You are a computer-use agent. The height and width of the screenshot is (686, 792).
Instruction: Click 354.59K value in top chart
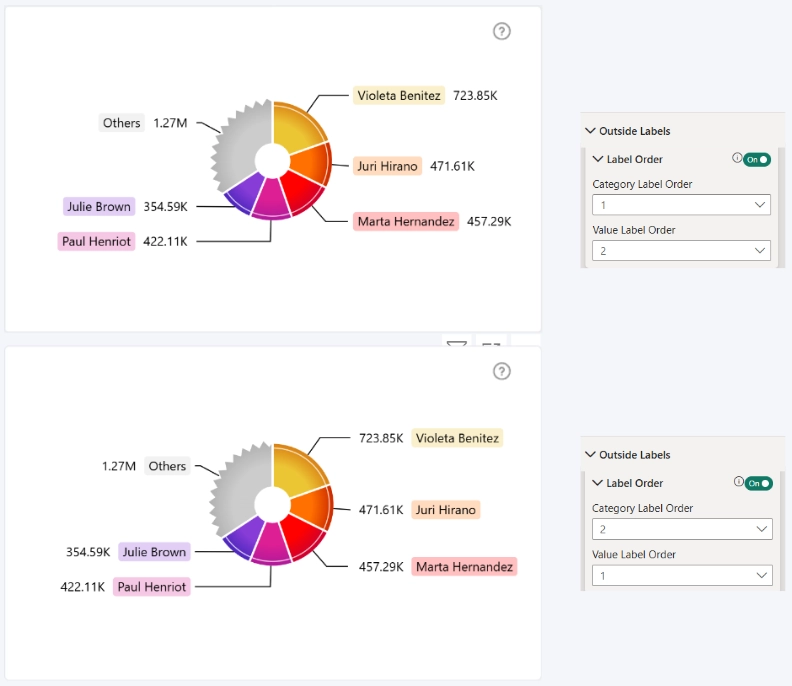point(165,207)
